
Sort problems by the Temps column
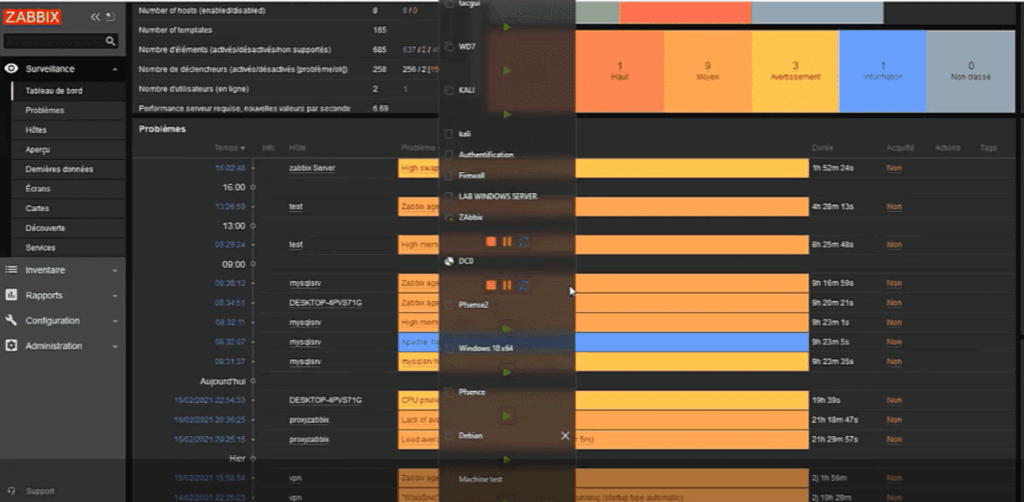tap(229, 148)
